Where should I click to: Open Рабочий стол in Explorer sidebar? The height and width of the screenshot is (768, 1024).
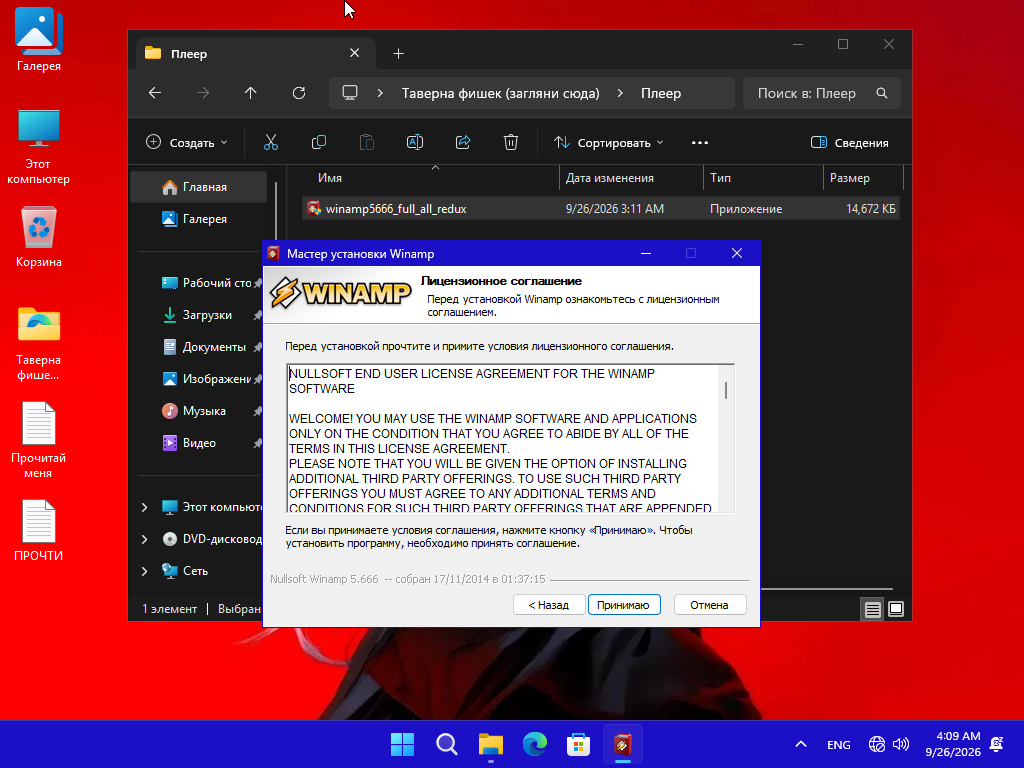(x=199, y=283)
